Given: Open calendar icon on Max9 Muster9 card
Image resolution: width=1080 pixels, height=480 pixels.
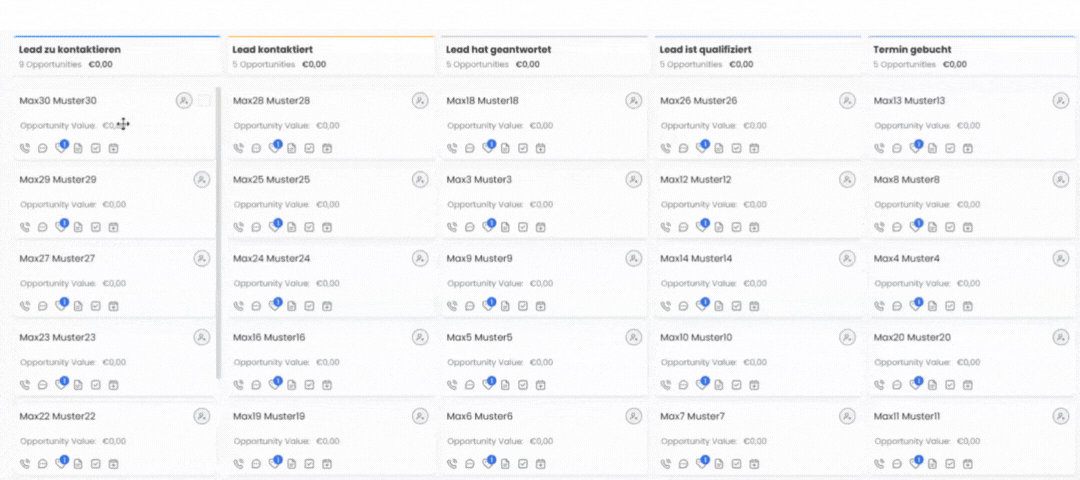Looking at the screenshot, I should click(x=541, y=306).
